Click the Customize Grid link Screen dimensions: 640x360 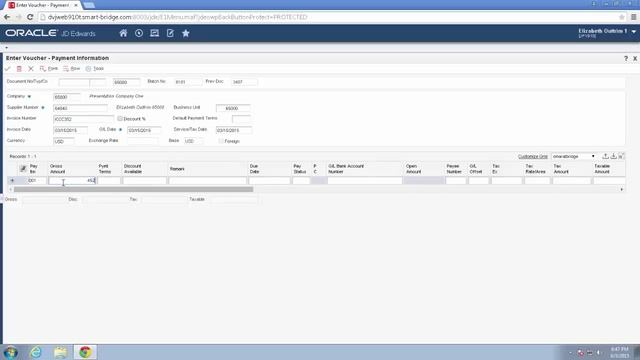tap(533, 157)
